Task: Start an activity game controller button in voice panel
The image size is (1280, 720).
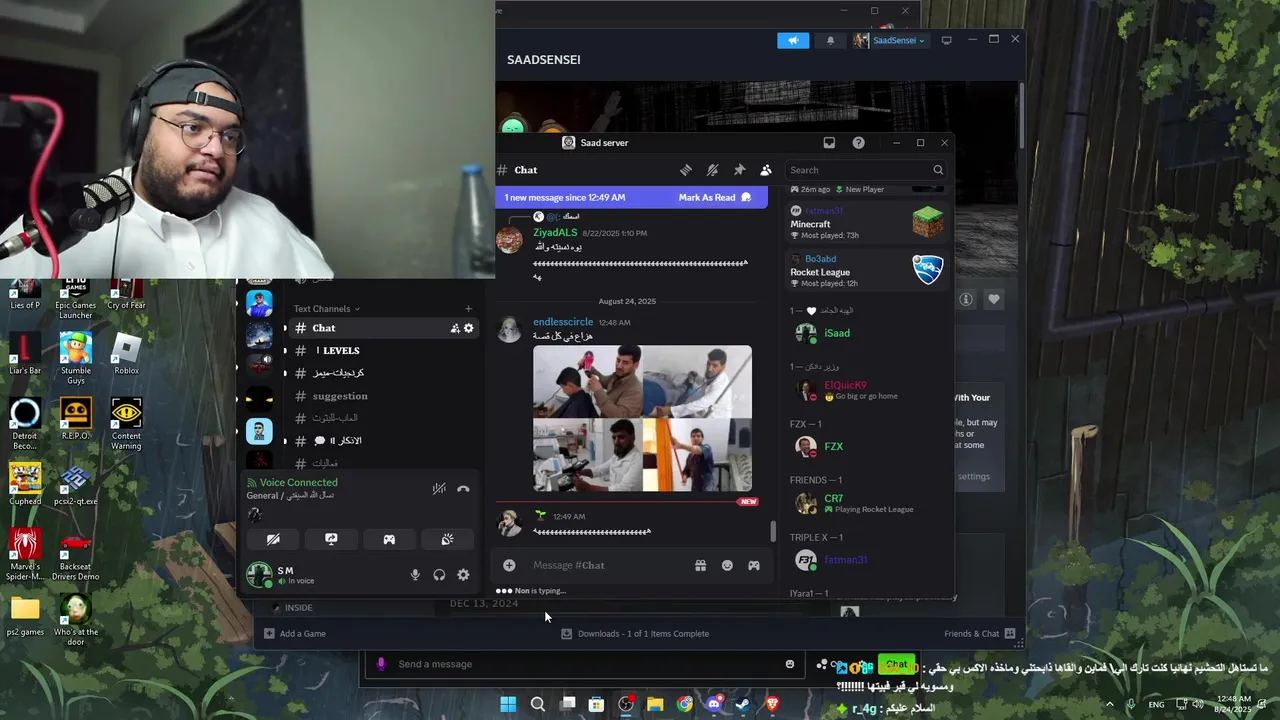Action: (389, 539)
